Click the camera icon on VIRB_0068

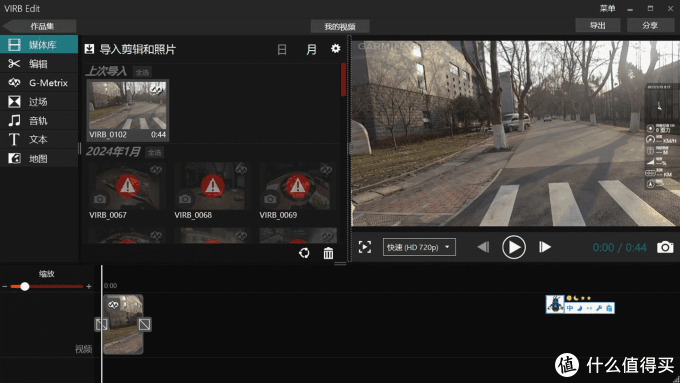pos(185,199)
